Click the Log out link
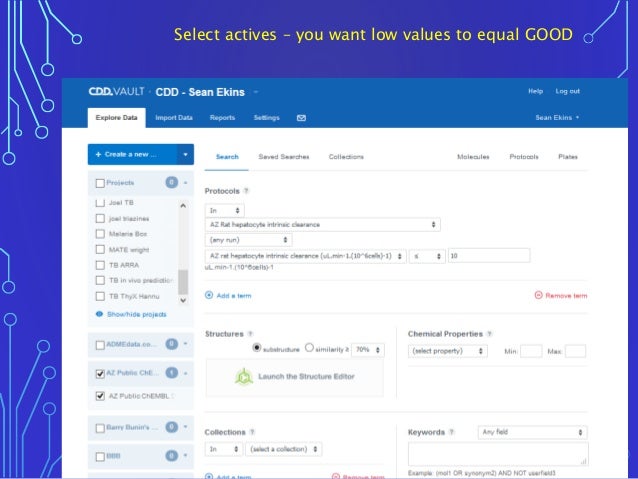This screenshot has height=479, width=638. pyautogui.click(x=568, y=91)
